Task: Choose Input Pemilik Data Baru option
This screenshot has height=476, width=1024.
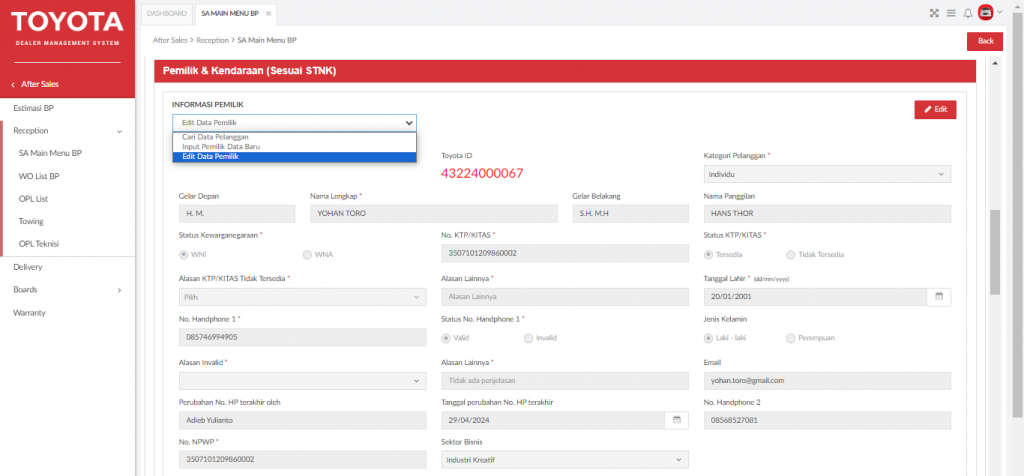Action: coord(294,147)
